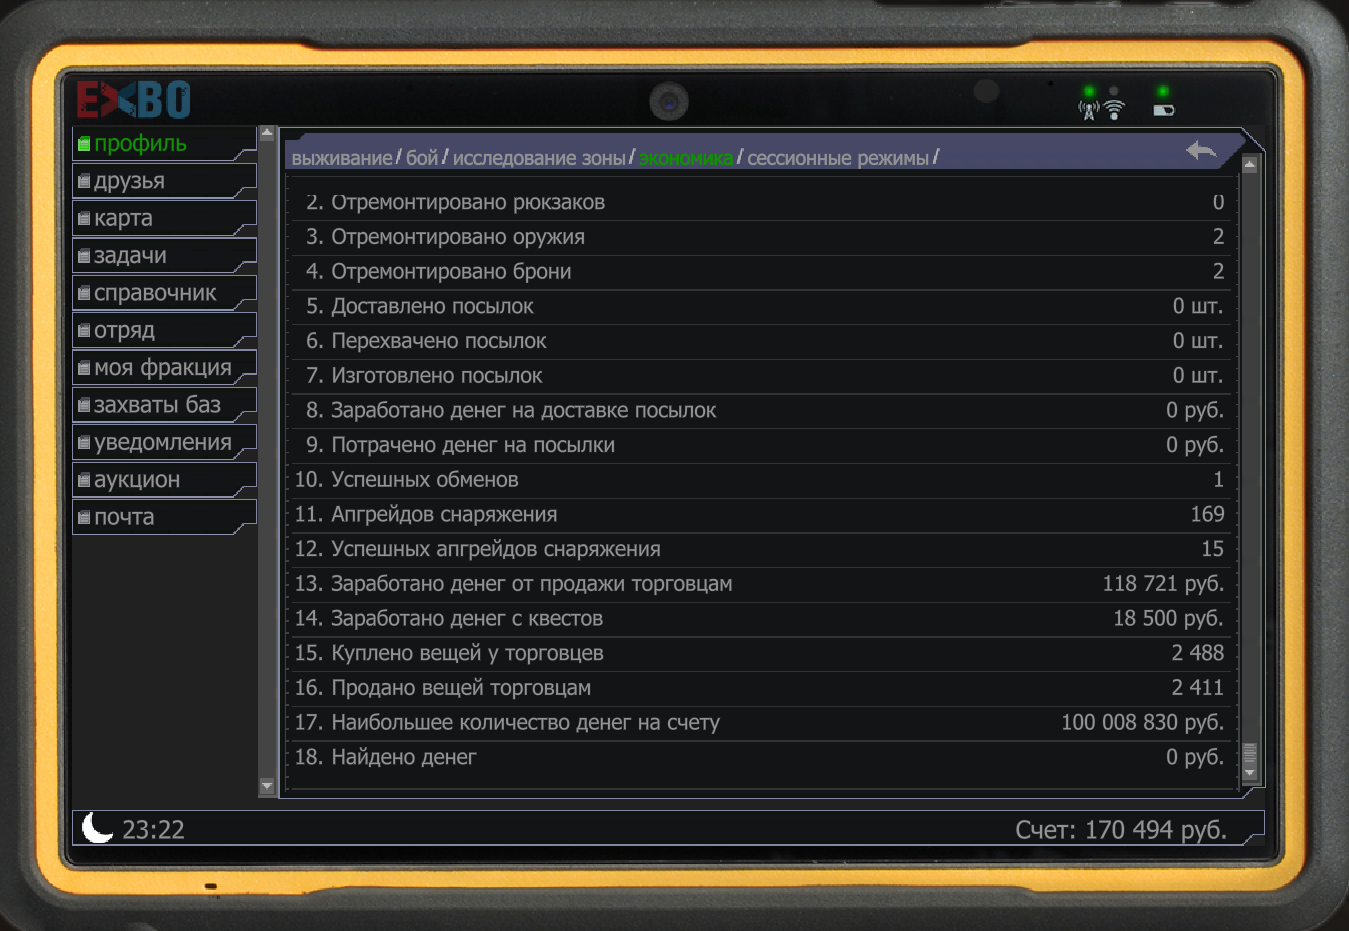The image size is (1349, 931).
Task: Click the value '169'
Action: coord(1207,514)
